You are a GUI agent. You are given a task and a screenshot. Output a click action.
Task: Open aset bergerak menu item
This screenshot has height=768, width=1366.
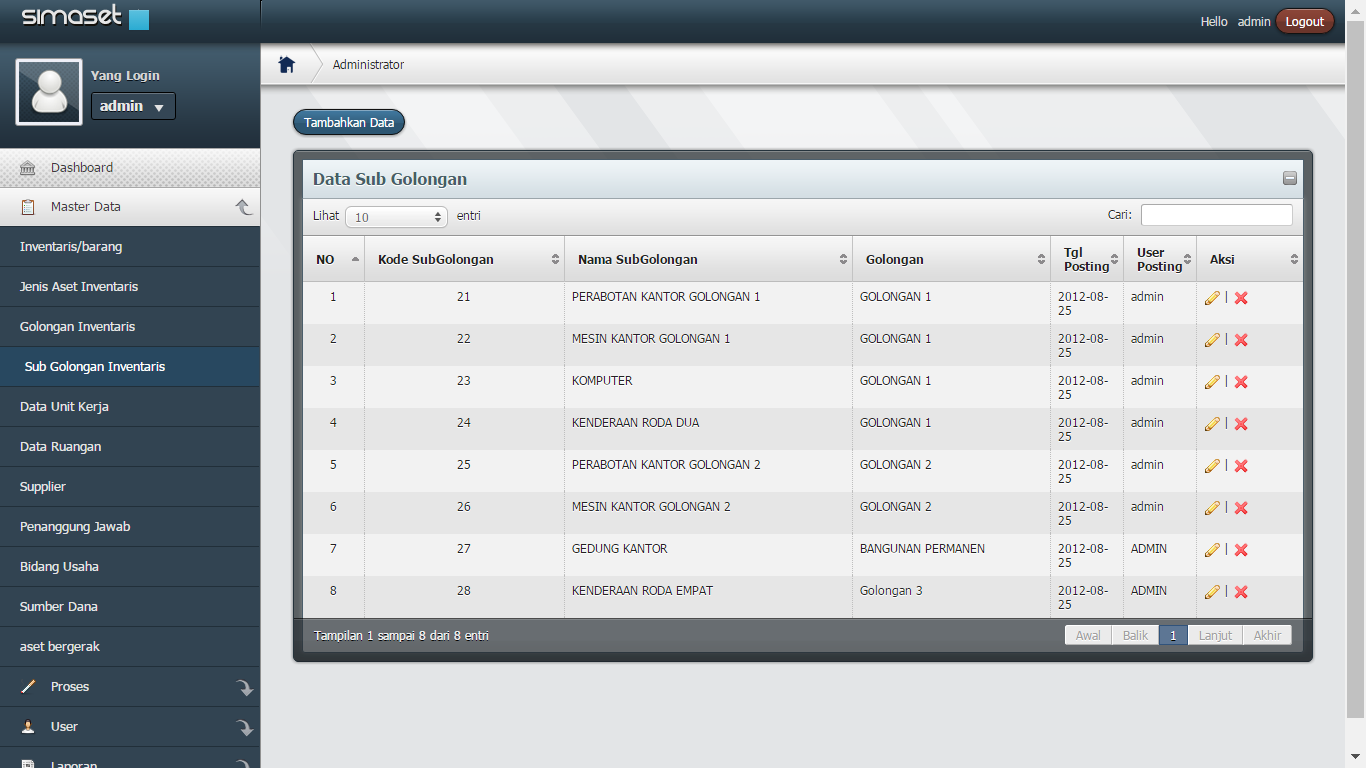pos(130,647)
